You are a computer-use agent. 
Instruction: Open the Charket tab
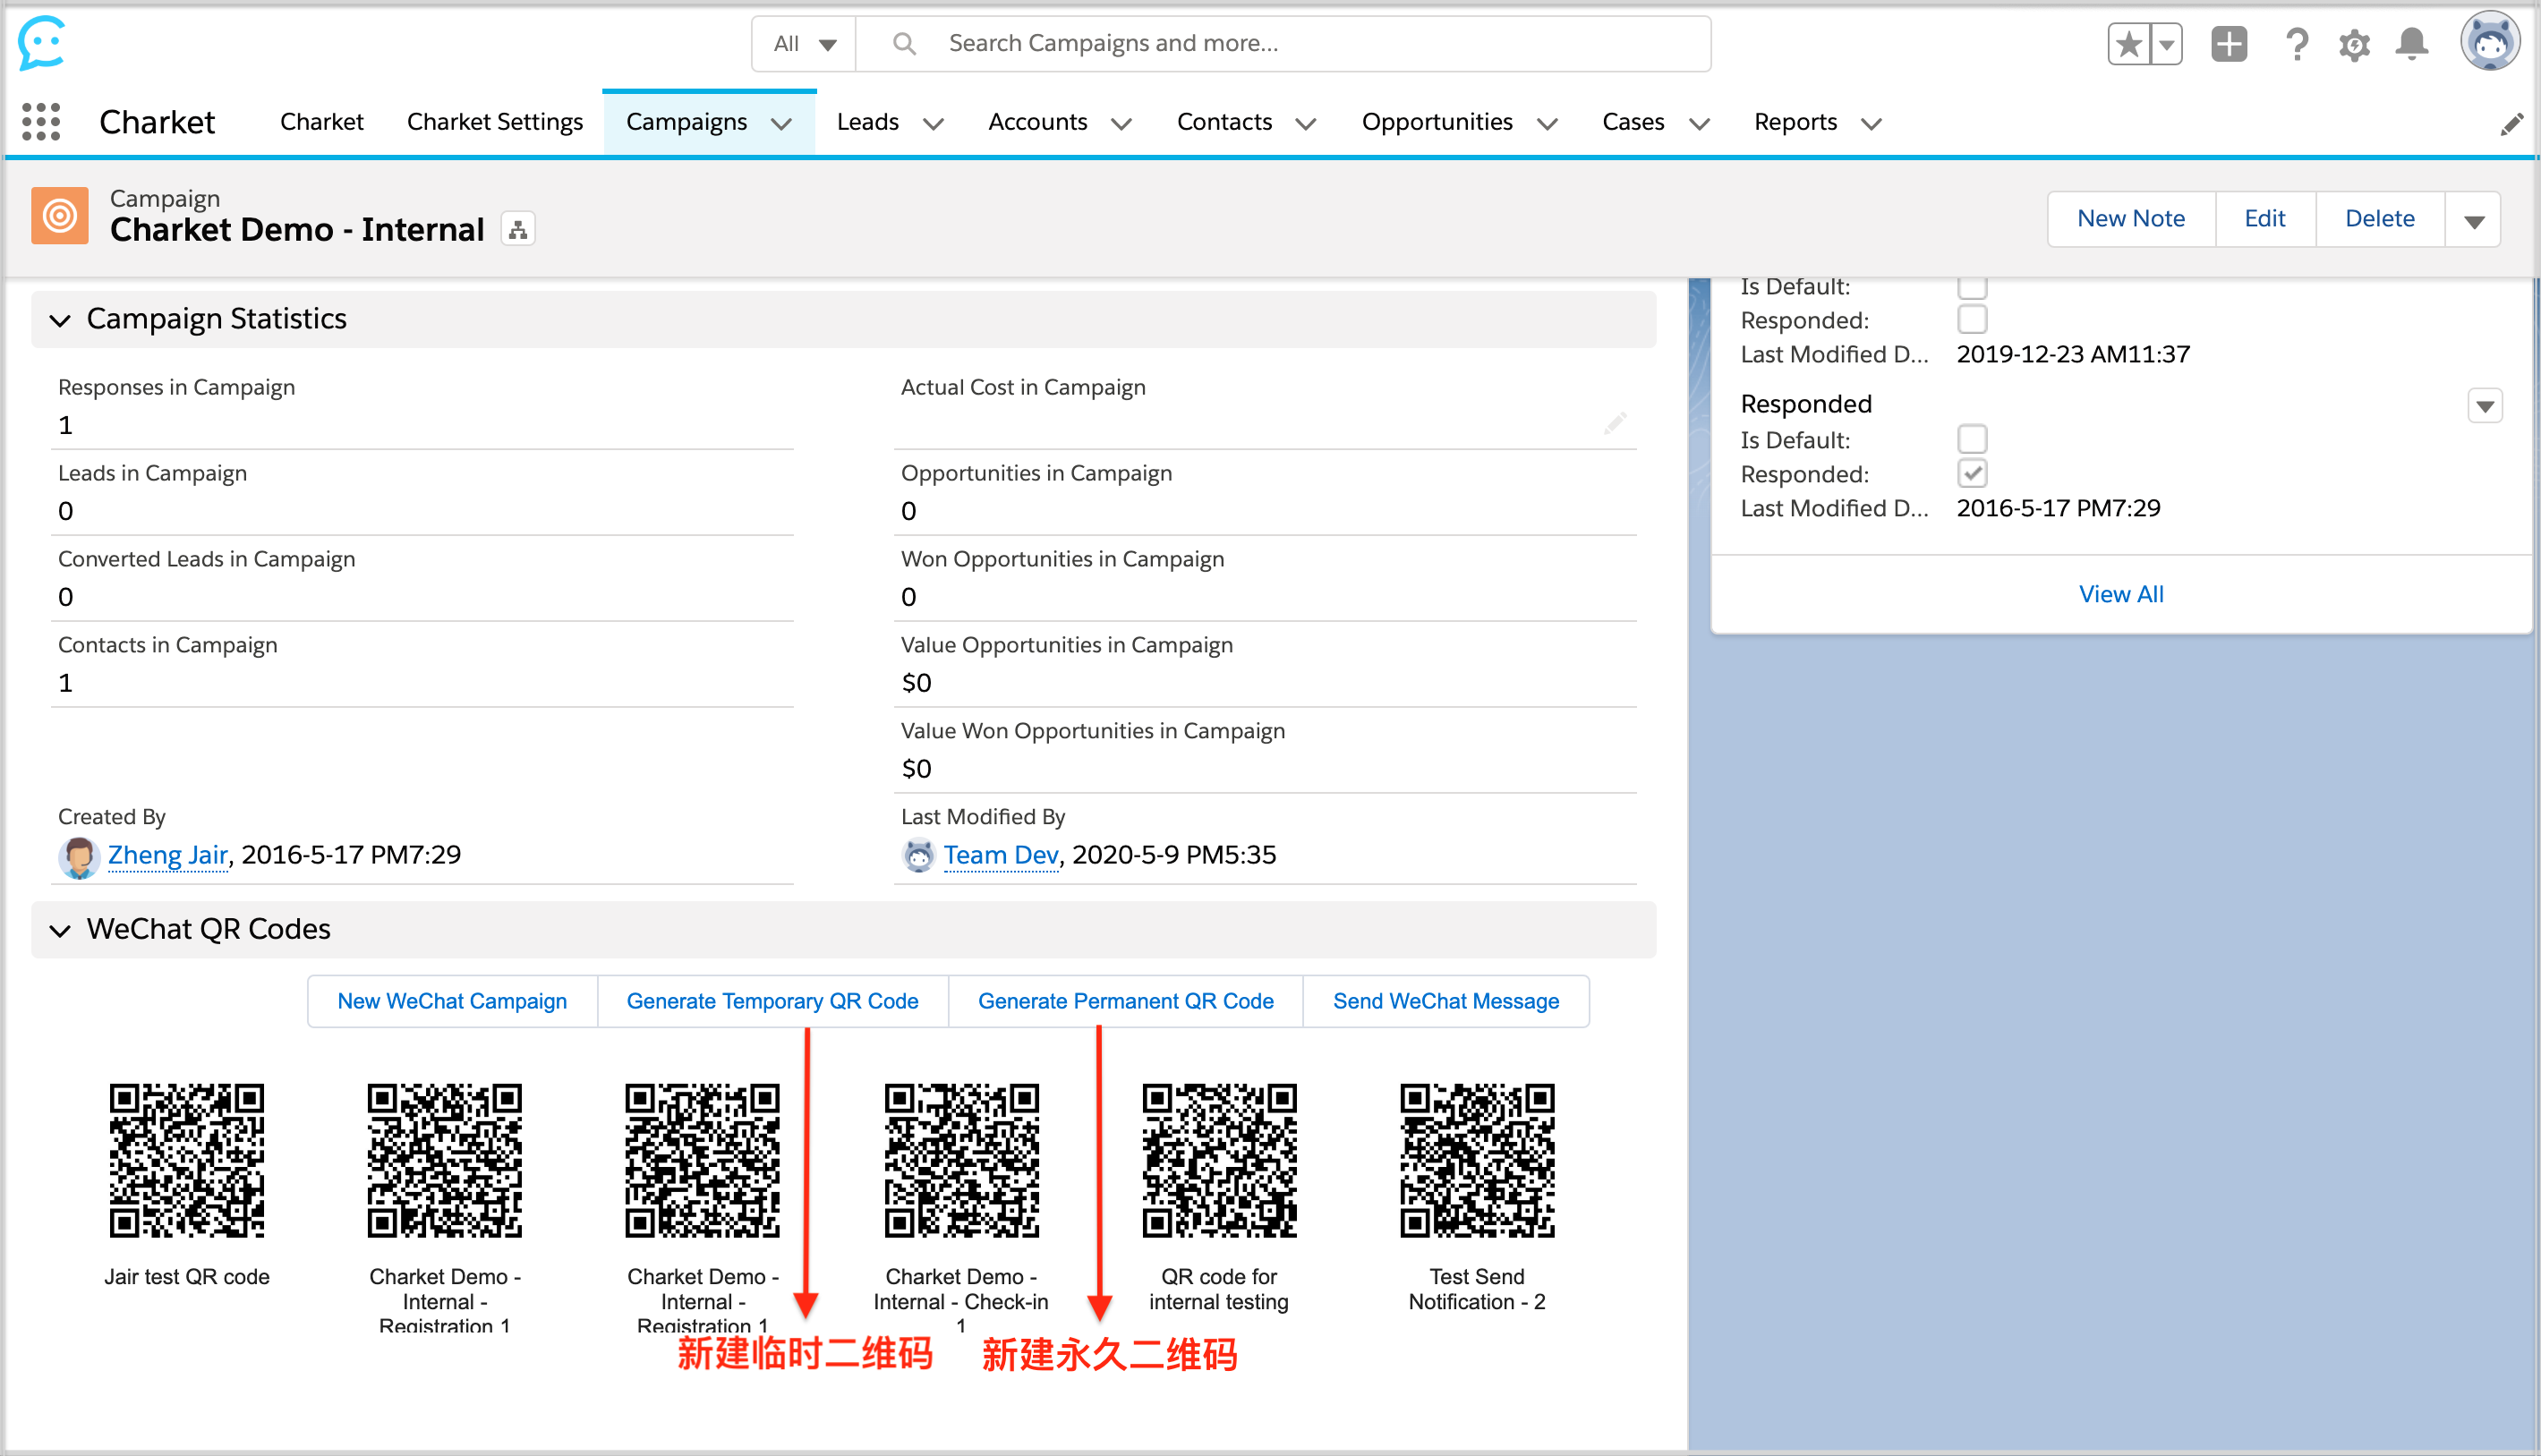click(322, 122)
